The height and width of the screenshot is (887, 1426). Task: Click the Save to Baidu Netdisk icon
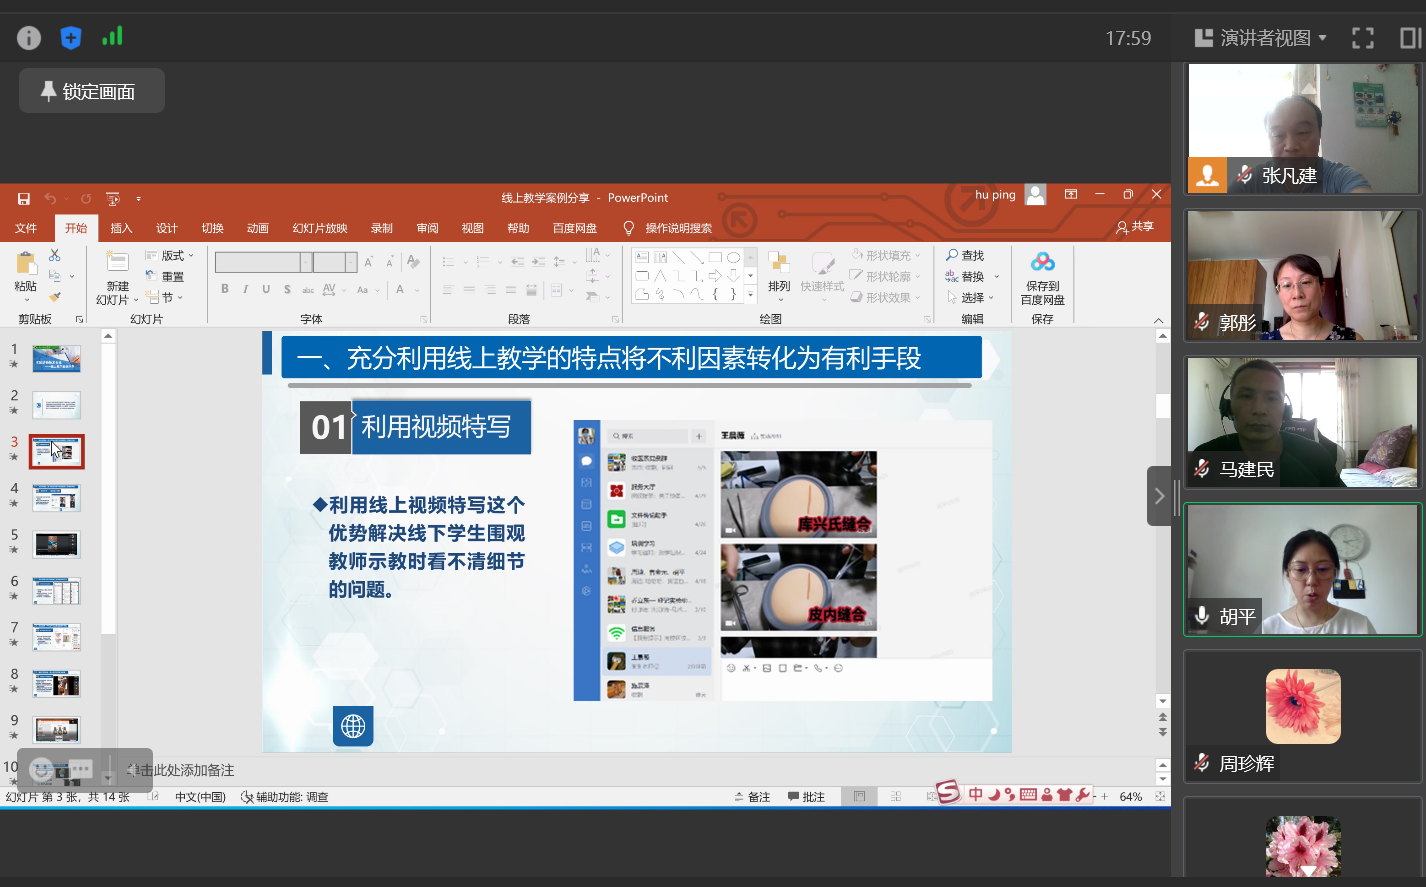[1042, 263]
